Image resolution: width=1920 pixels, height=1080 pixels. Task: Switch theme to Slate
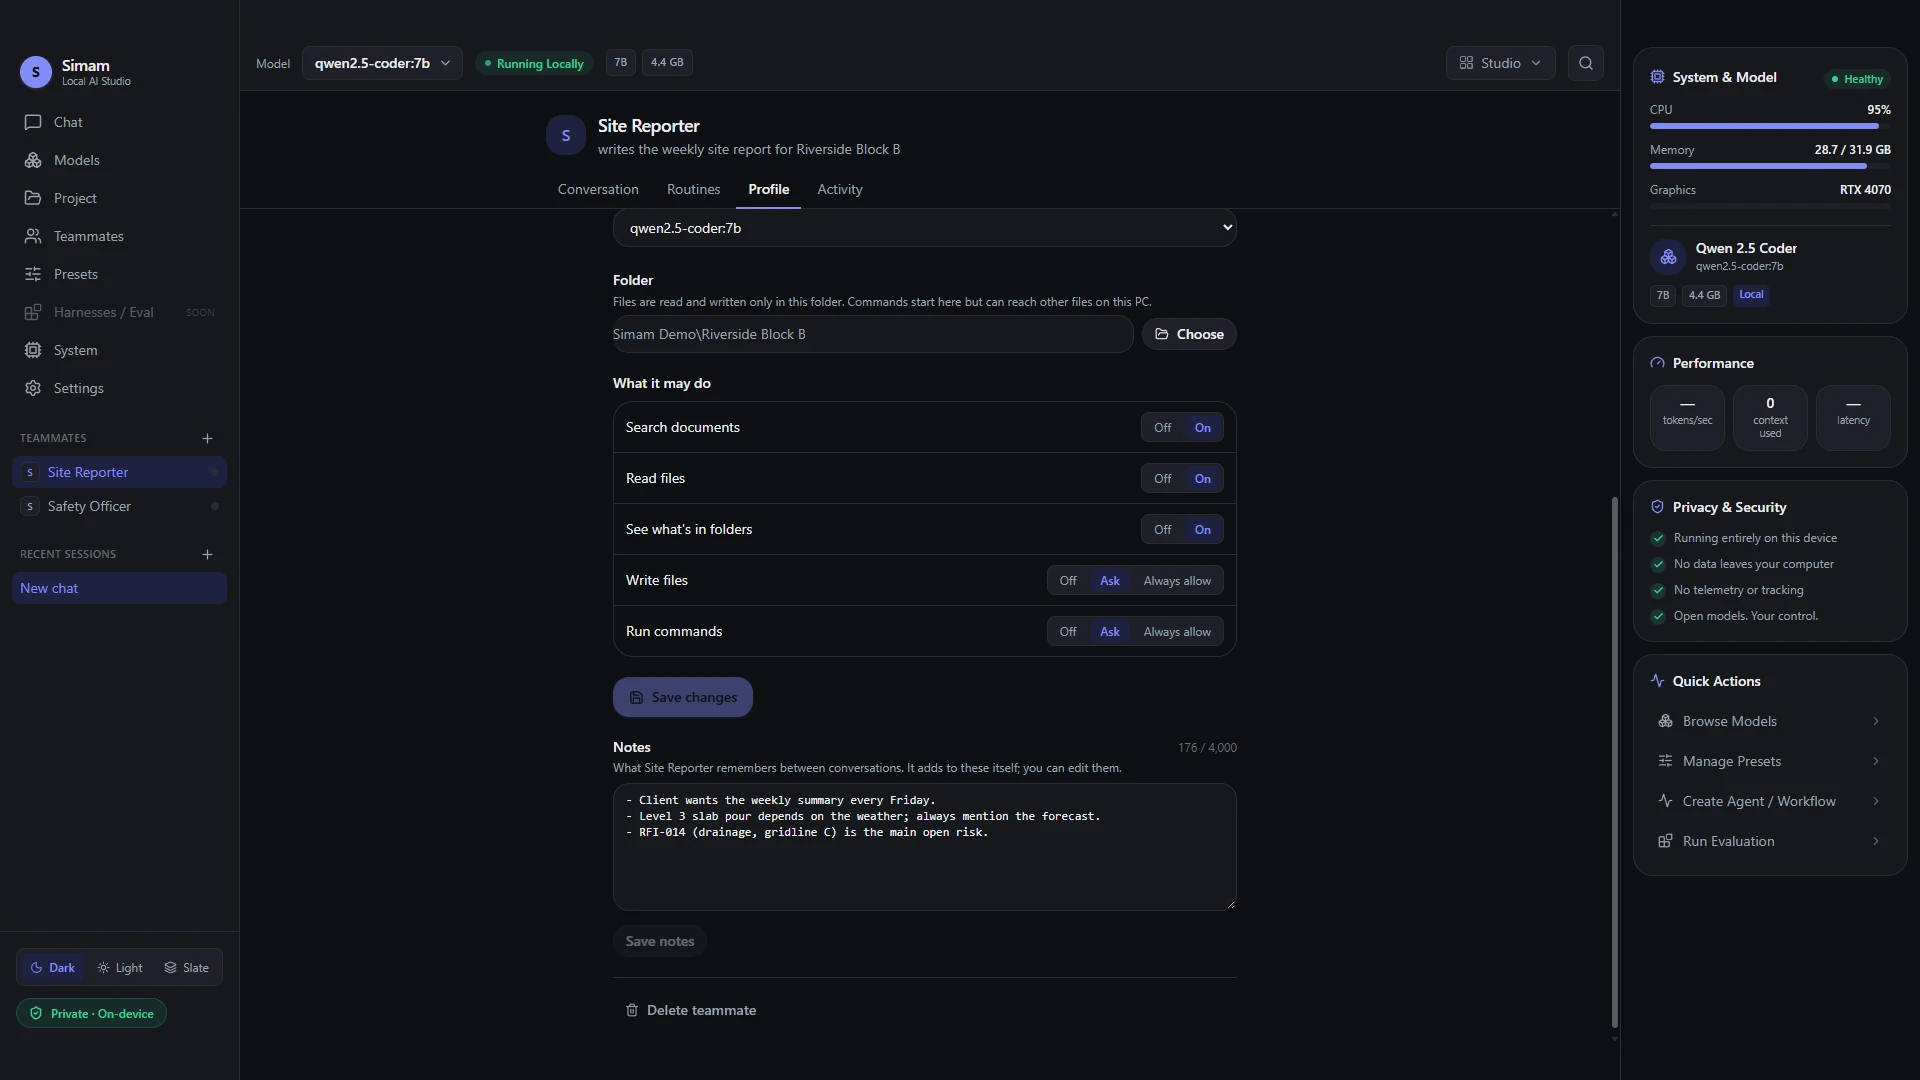pyautogui.click(x=187, y=968)
